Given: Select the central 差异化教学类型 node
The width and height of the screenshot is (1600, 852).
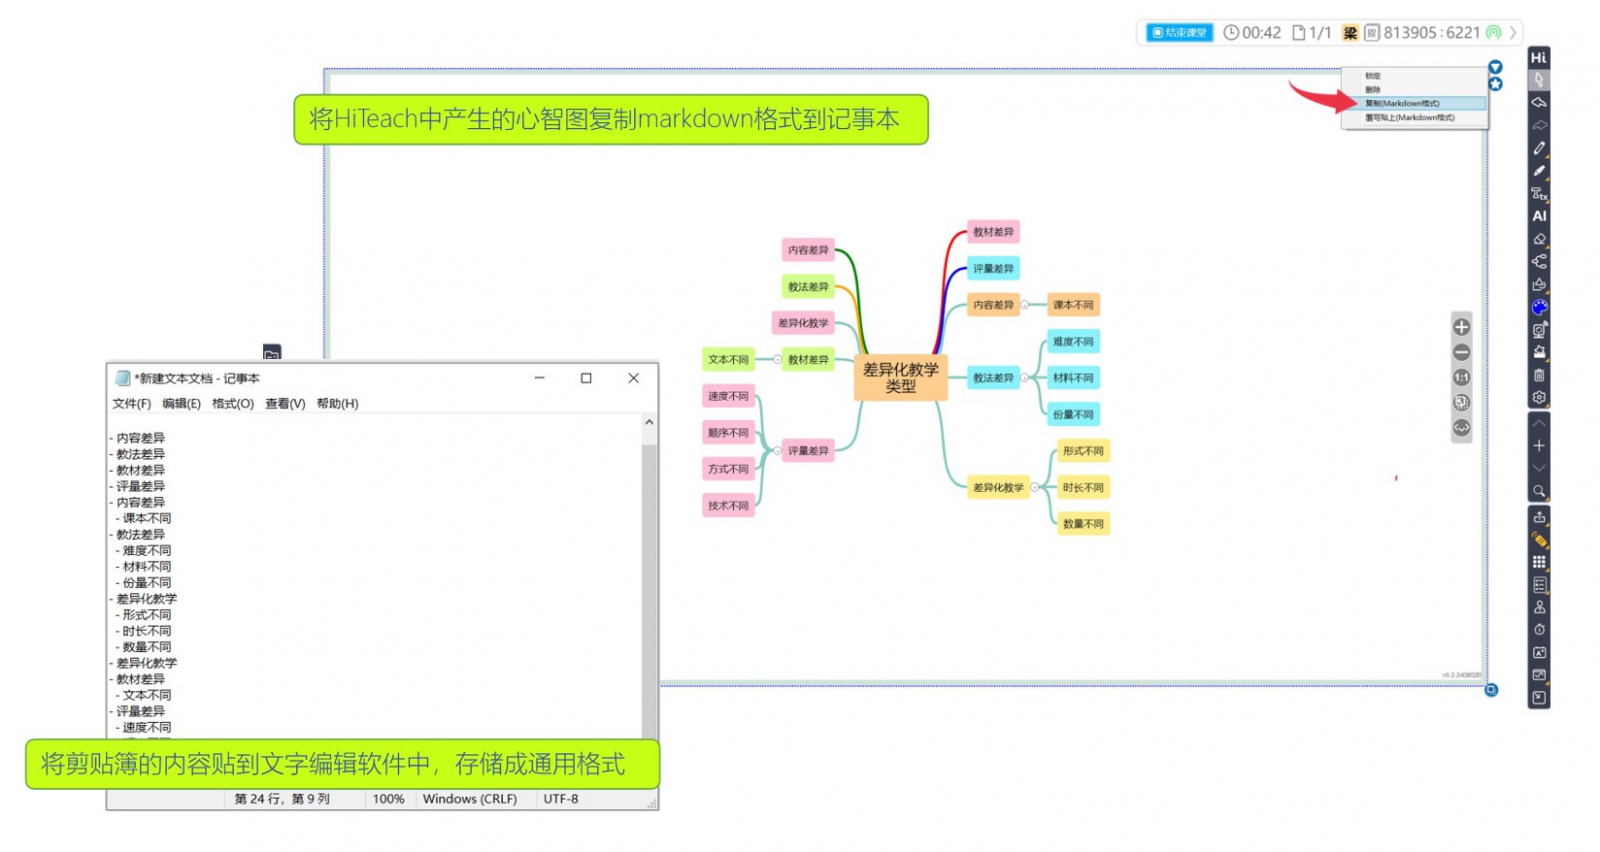Looking at the screenshot, I should point(900,378).
